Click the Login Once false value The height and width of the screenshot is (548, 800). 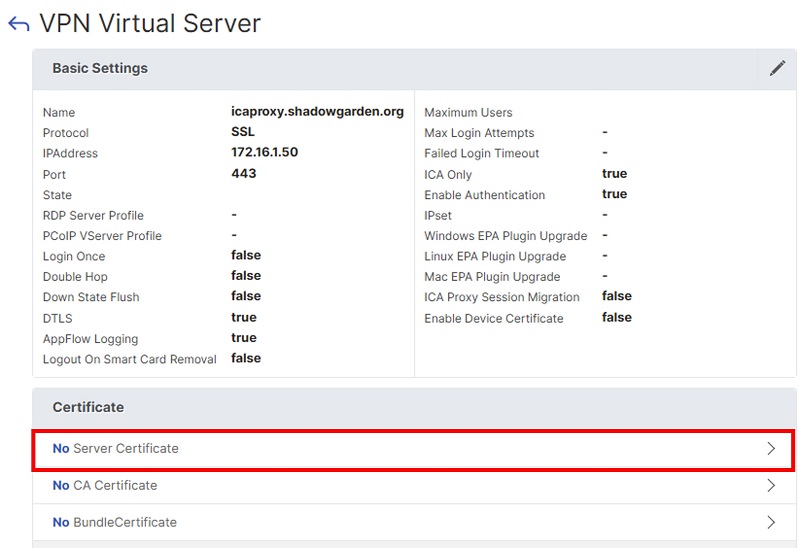point(245,256)
